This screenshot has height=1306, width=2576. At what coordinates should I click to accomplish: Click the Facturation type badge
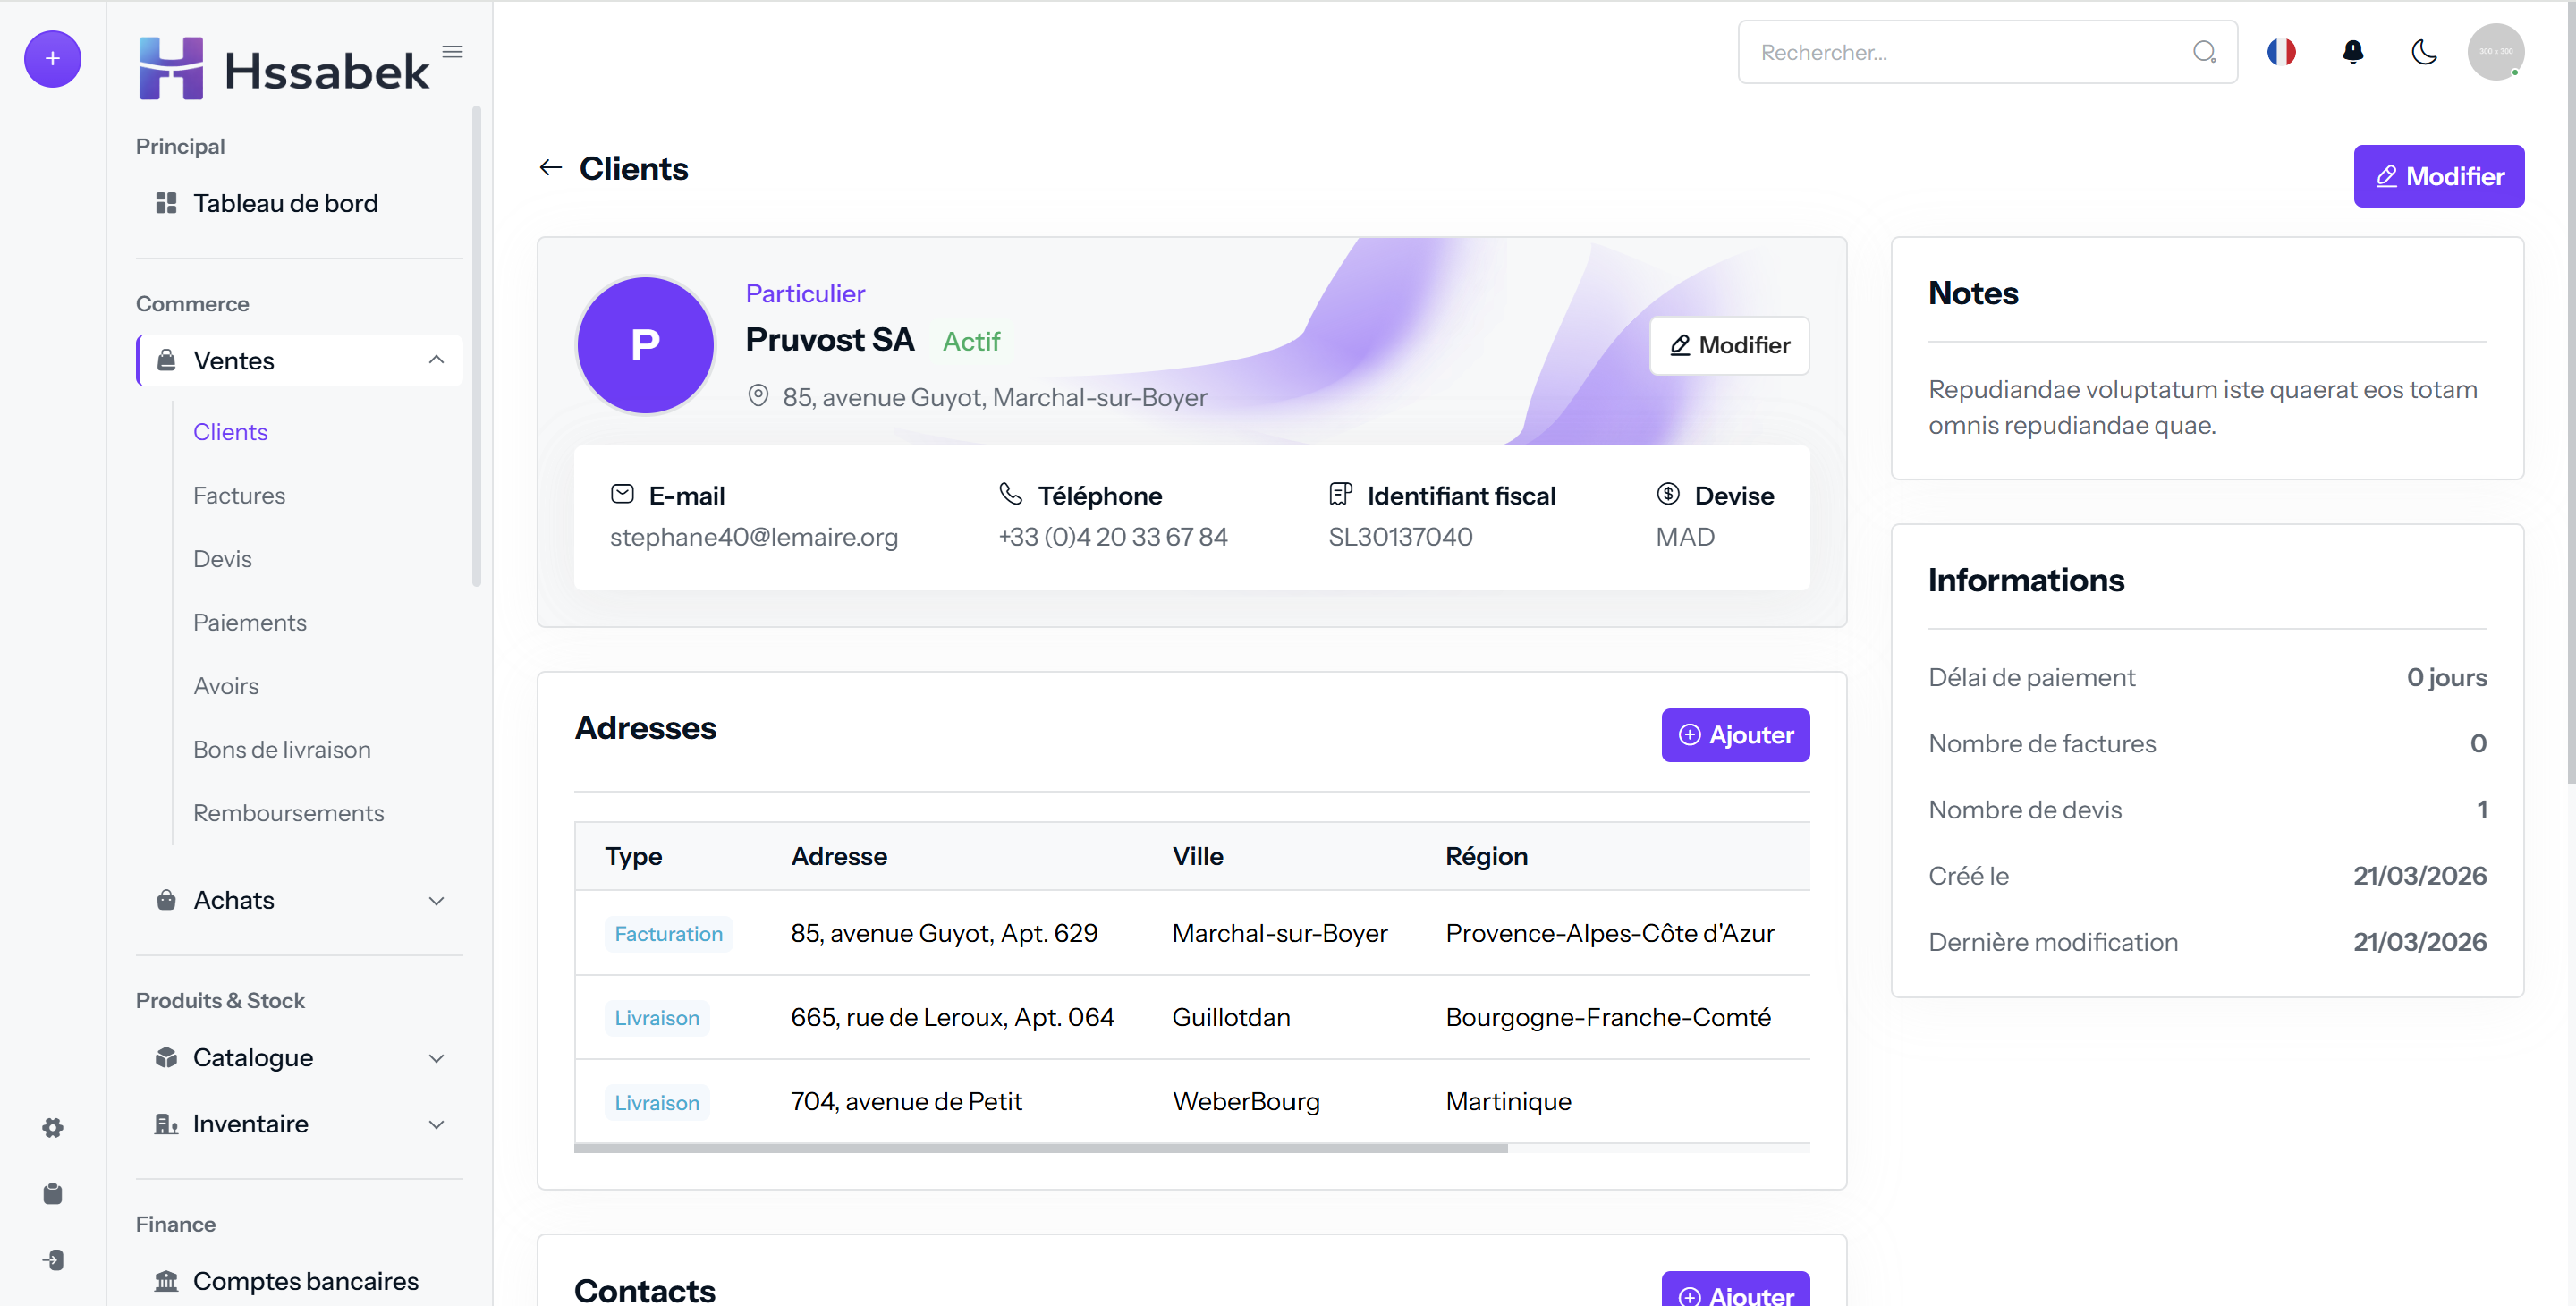point(668,933)
